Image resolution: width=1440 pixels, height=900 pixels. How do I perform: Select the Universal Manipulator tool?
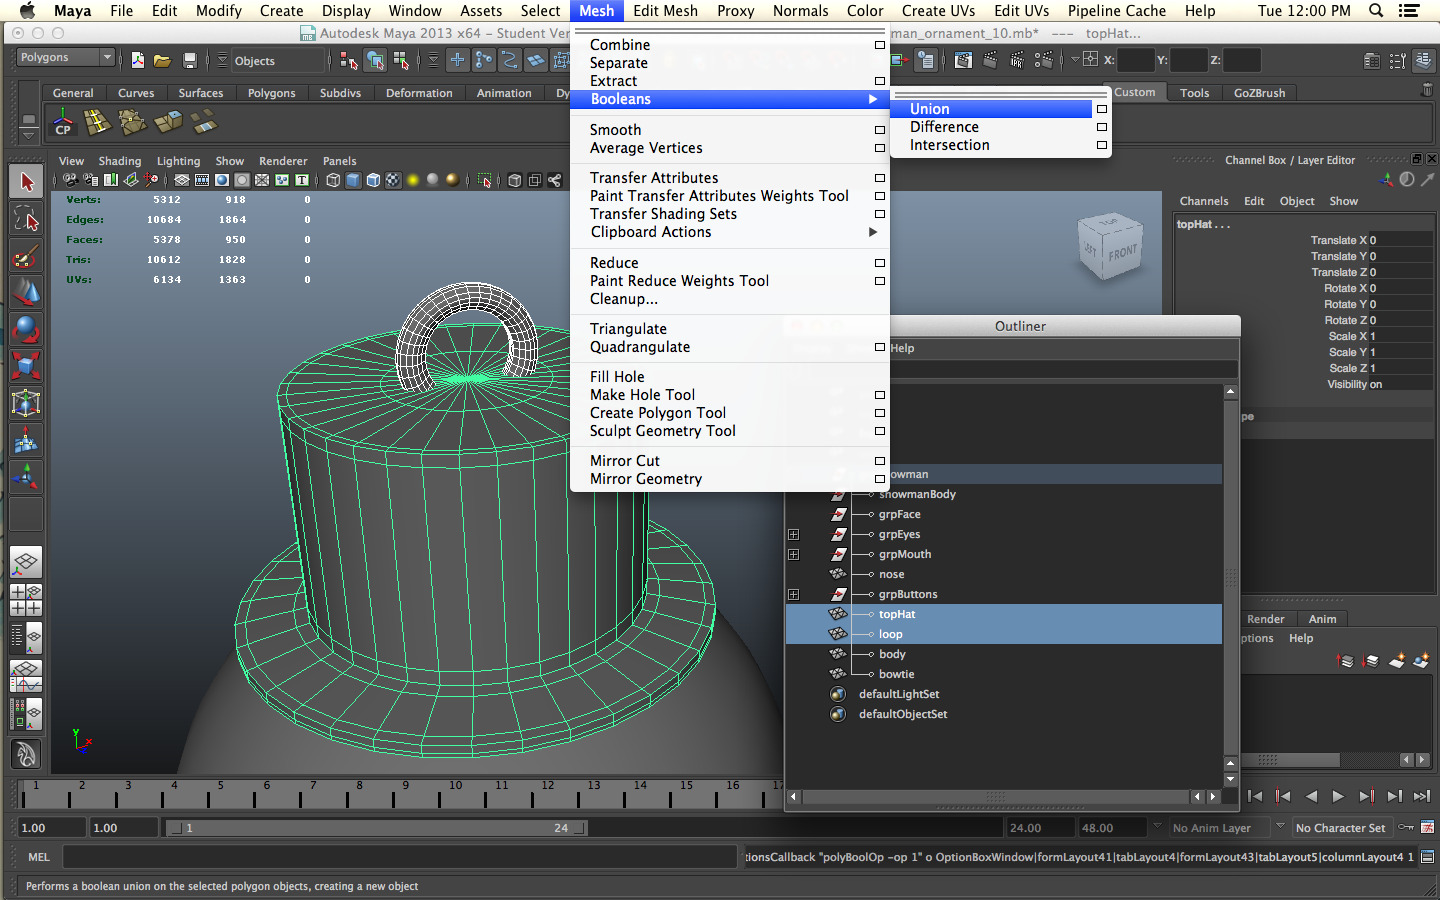(26, 403)
